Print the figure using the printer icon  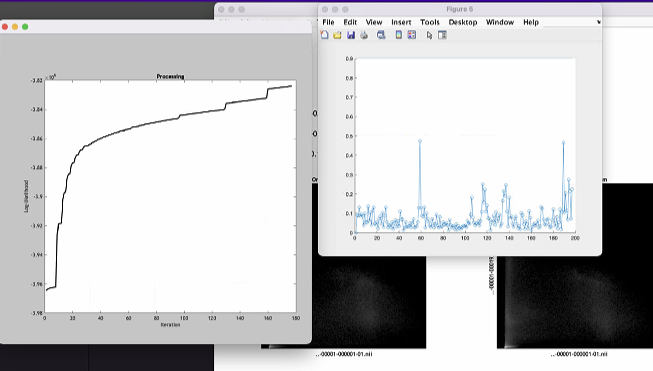coord(364,35)
